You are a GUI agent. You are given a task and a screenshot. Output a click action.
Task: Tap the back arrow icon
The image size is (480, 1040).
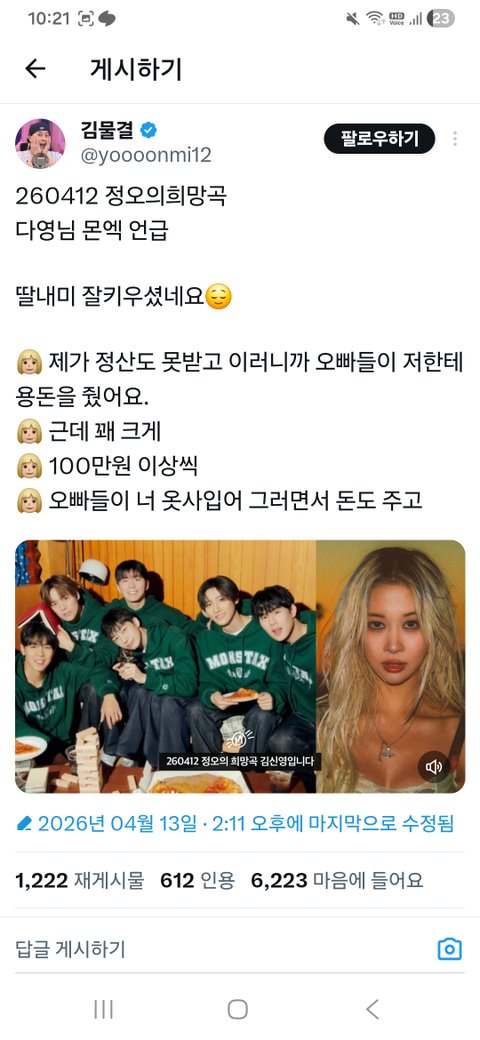35,68
